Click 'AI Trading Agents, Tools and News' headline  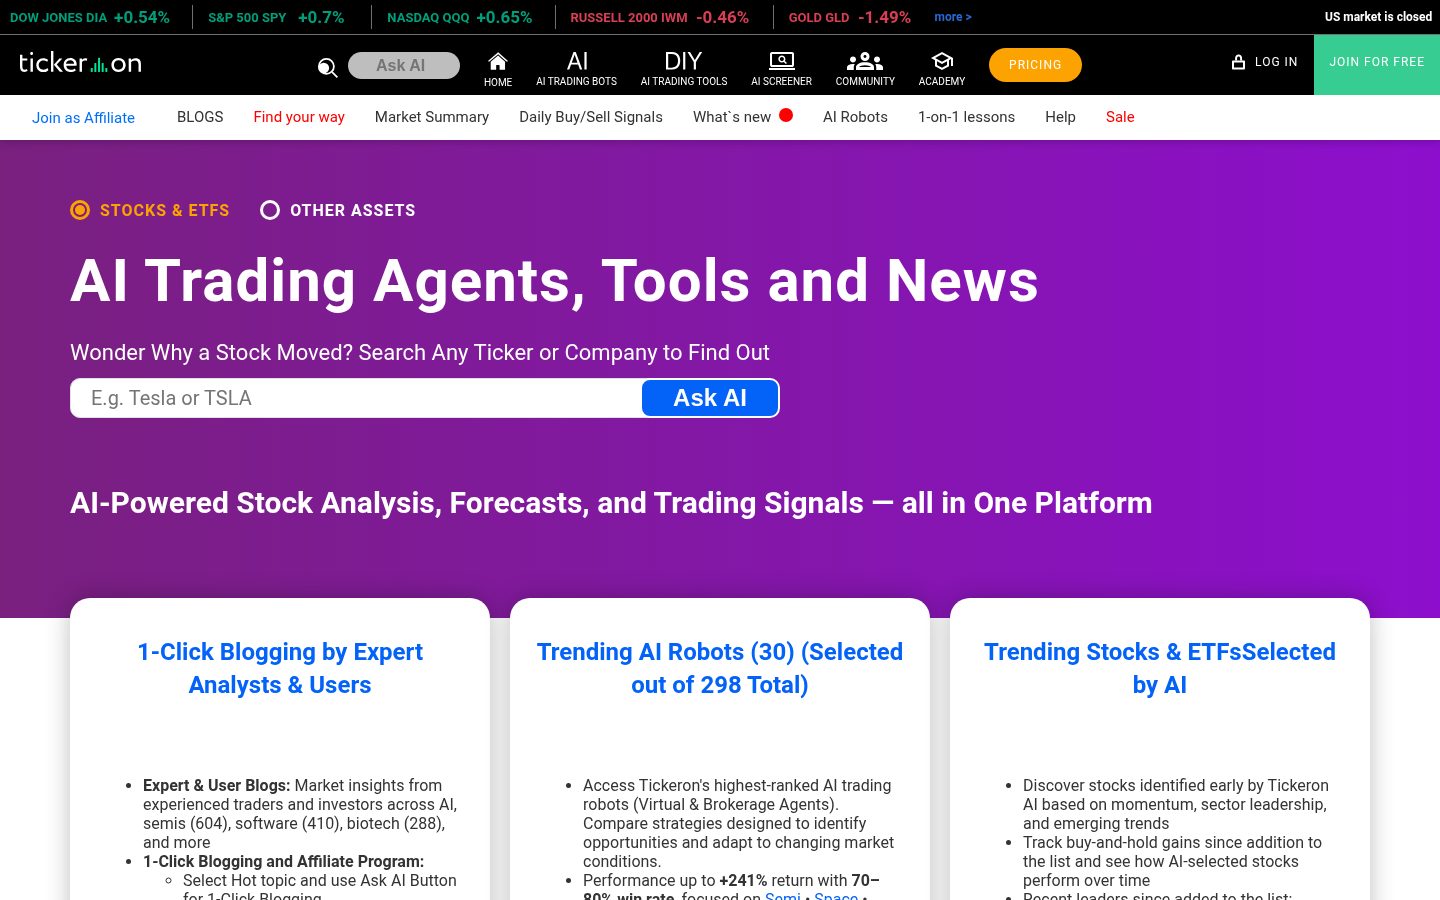pos(554,280)
